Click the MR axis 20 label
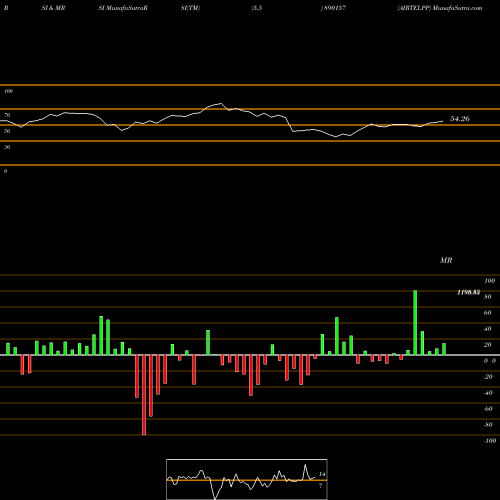This screenshot has height=500, width=500. 488,345
